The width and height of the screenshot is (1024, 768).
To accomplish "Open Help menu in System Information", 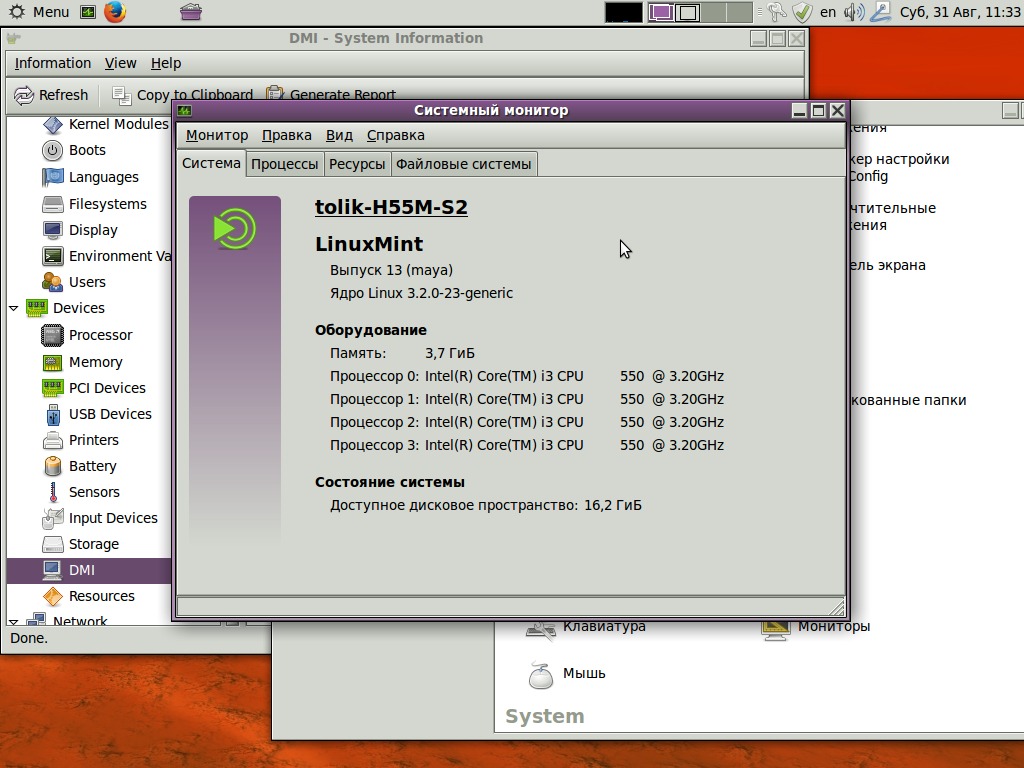I will (x=166, y=63).
